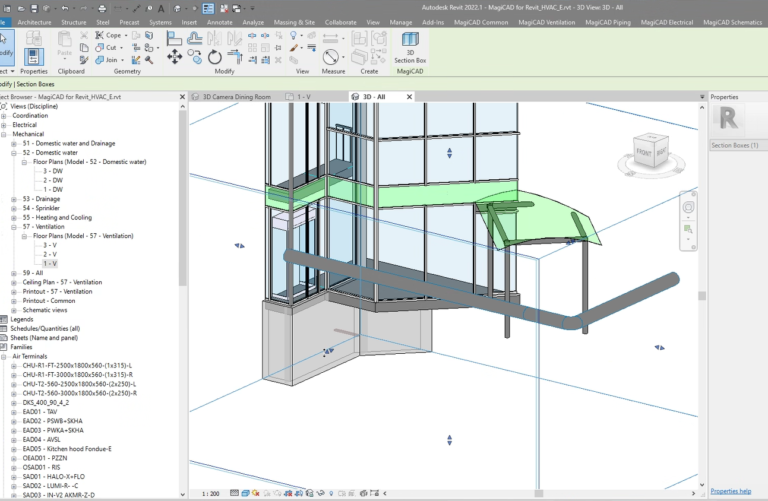Viewport: 768px width, 501px height.
Task: Click the bottom section box grip arrow
Action: pos(449,440)
